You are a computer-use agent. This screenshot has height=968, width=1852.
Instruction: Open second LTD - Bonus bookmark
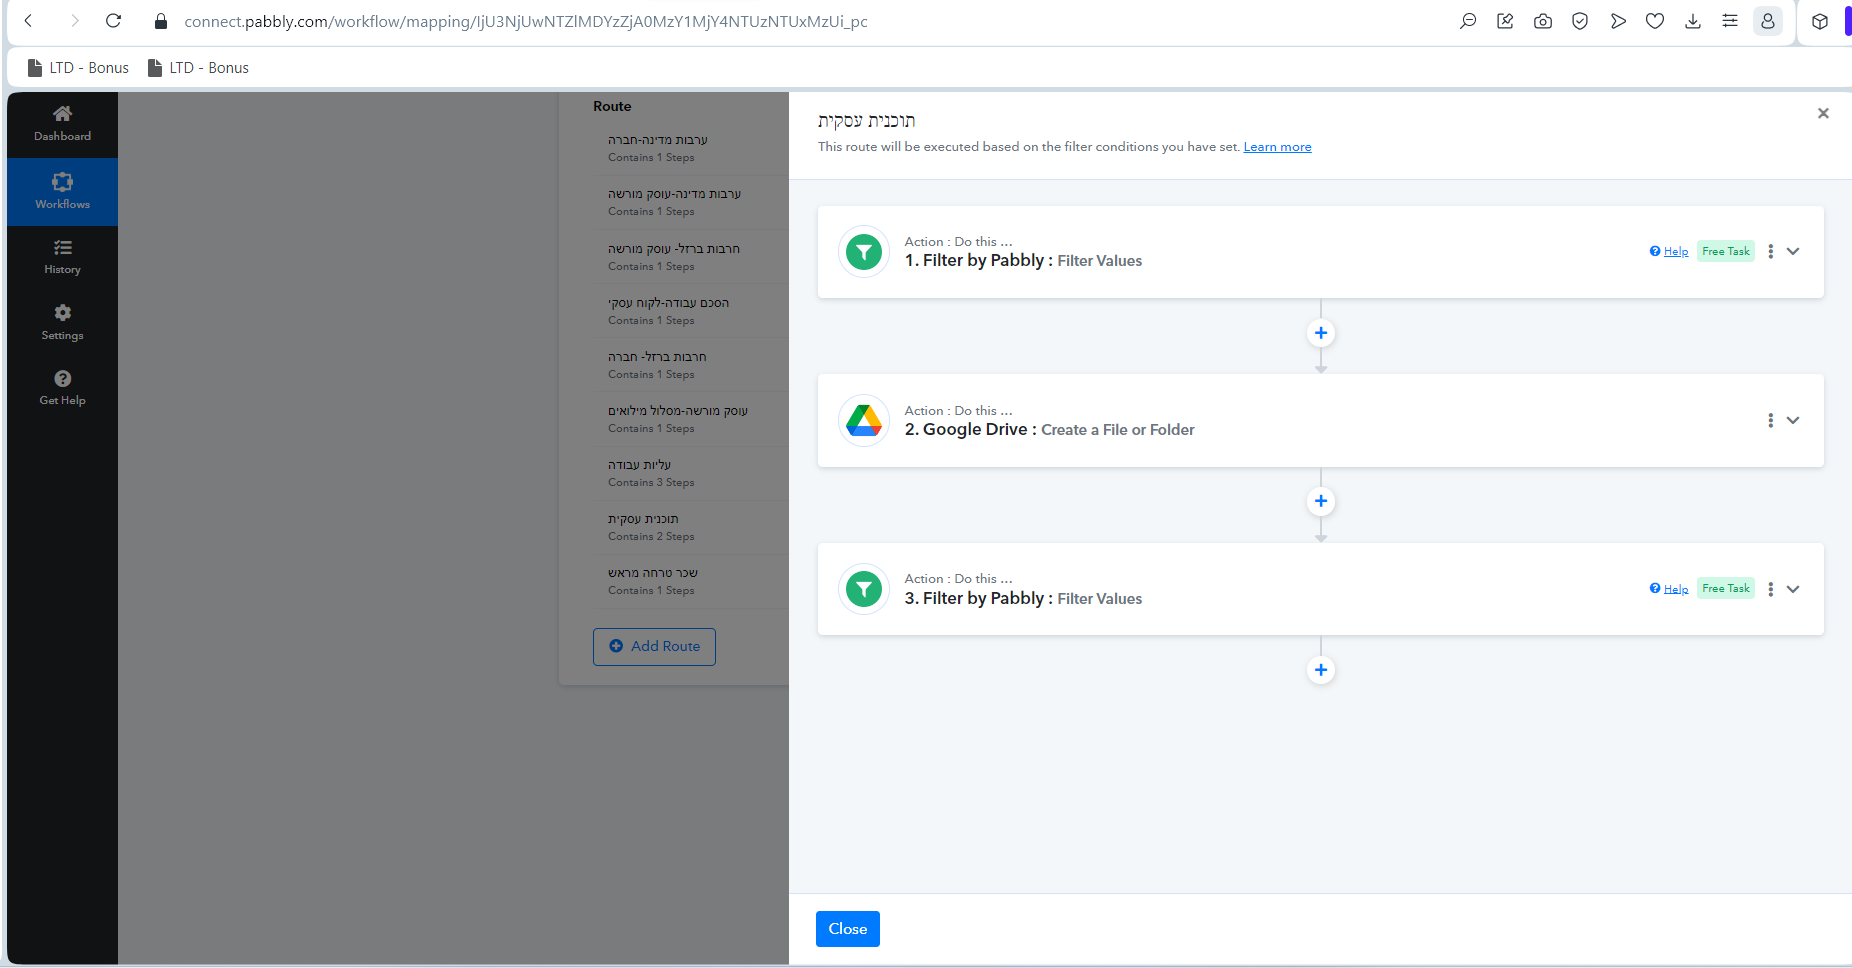click(198, 68)
